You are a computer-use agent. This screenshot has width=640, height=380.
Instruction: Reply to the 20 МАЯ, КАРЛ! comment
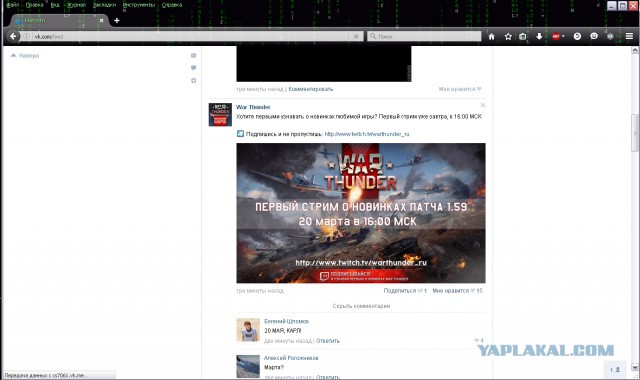click(328, 341)
